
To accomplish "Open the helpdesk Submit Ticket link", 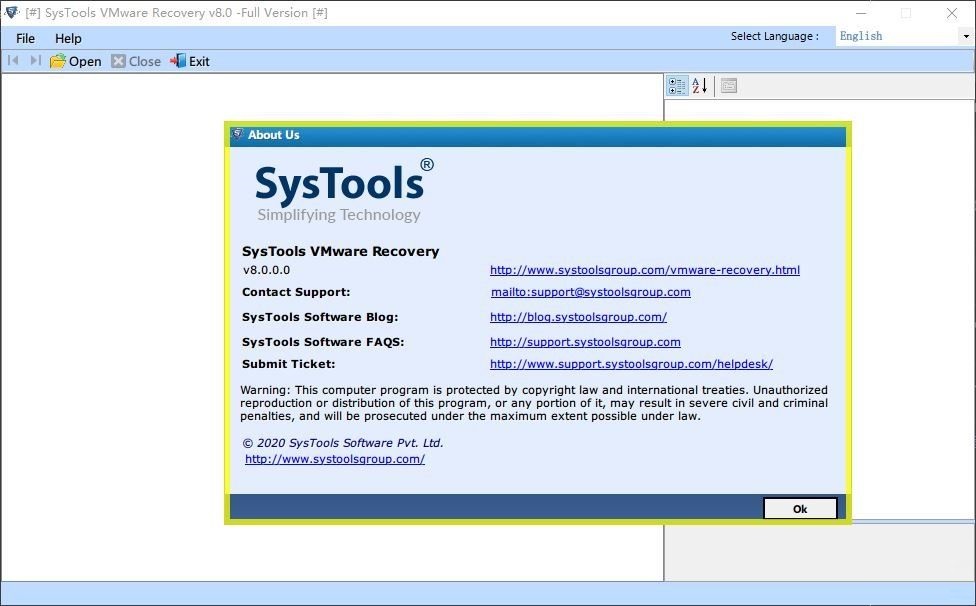I will click(631, 364).
